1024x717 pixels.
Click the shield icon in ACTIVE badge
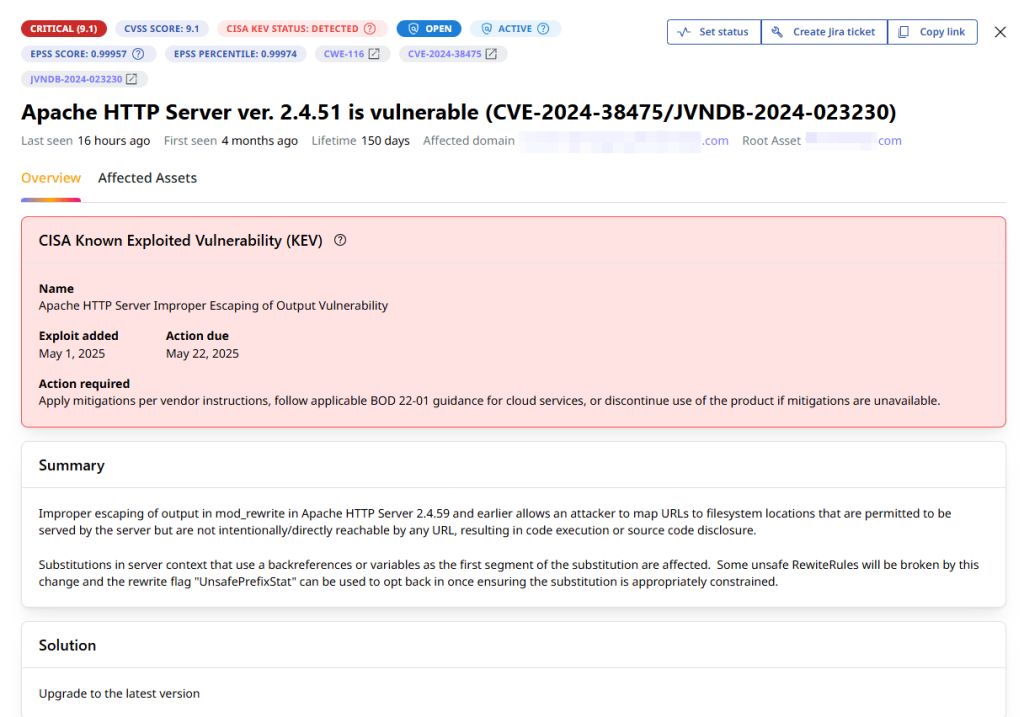pos(487,29)
